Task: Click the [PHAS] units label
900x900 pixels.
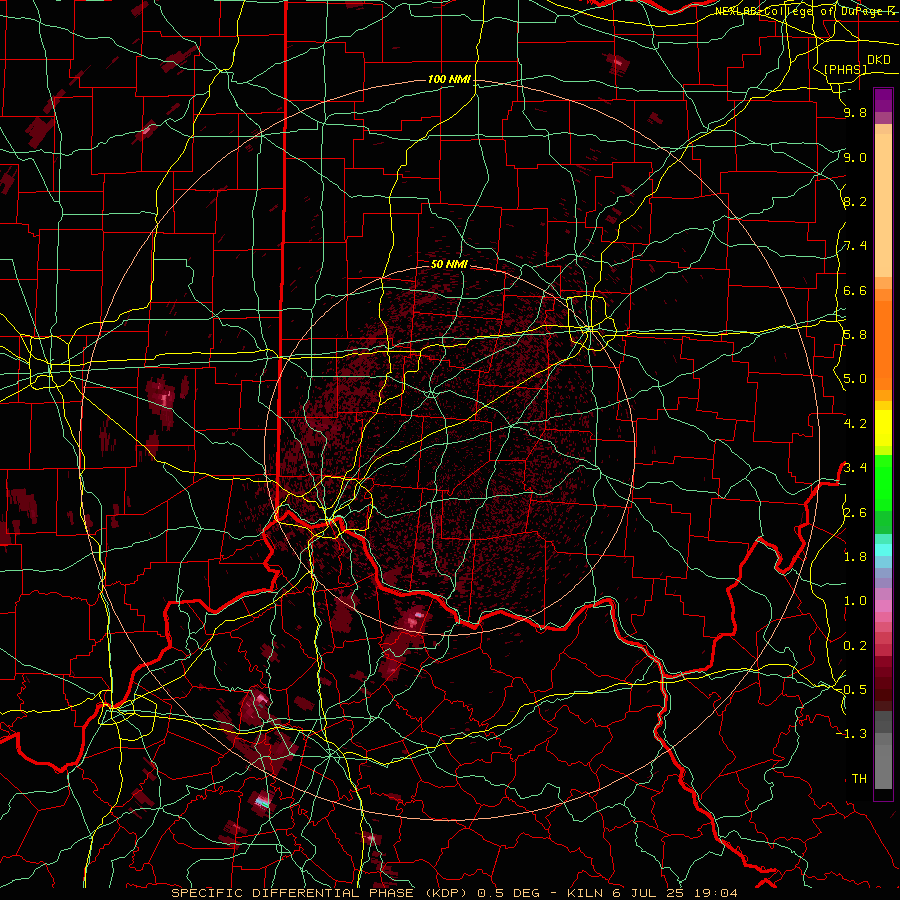Action: pos(845,69)
